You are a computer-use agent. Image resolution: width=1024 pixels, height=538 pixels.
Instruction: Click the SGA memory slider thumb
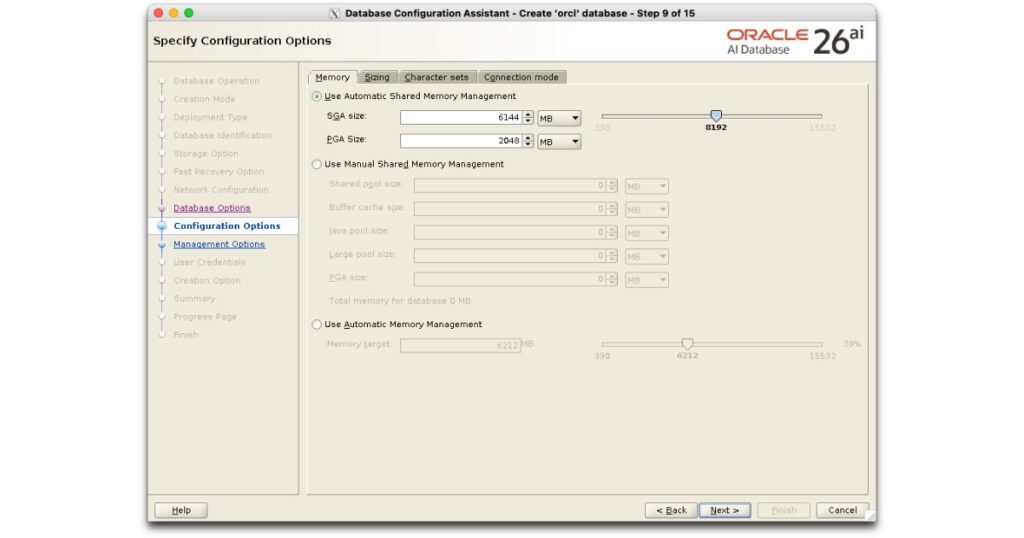click(716, 116)
